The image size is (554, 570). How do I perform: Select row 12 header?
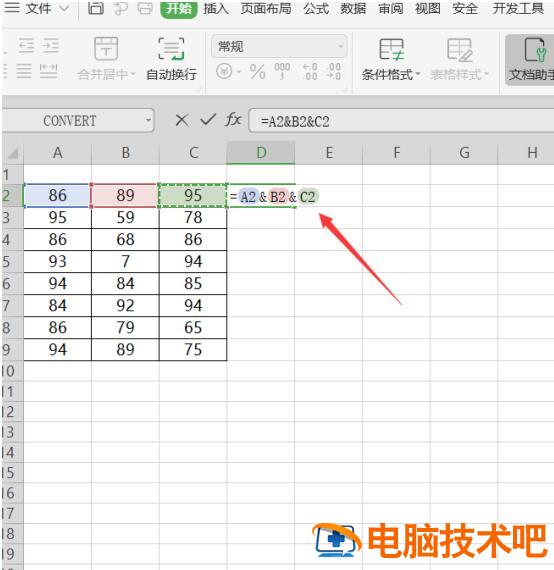[12, 412]
